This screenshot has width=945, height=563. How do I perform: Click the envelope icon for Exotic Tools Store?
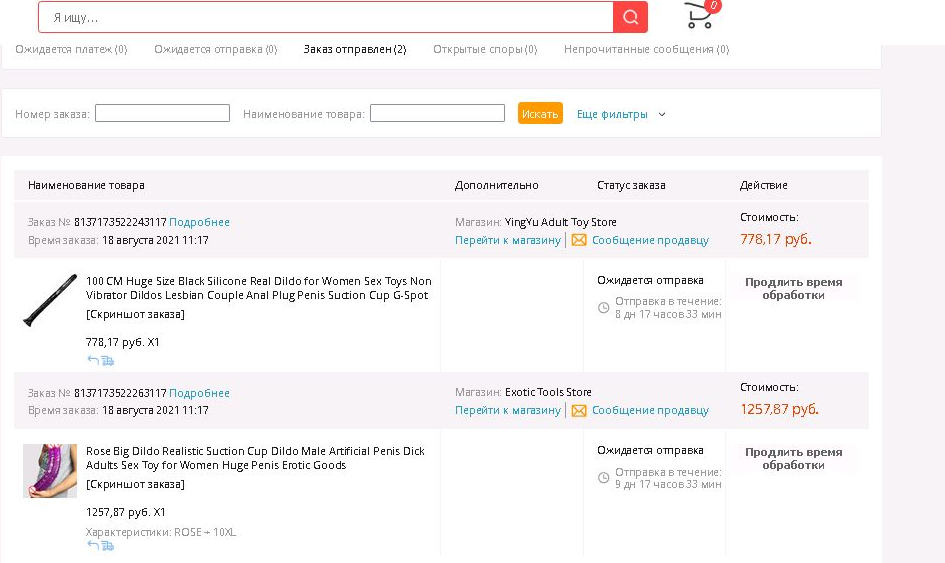pyautogui.click(x=579, y=410)
